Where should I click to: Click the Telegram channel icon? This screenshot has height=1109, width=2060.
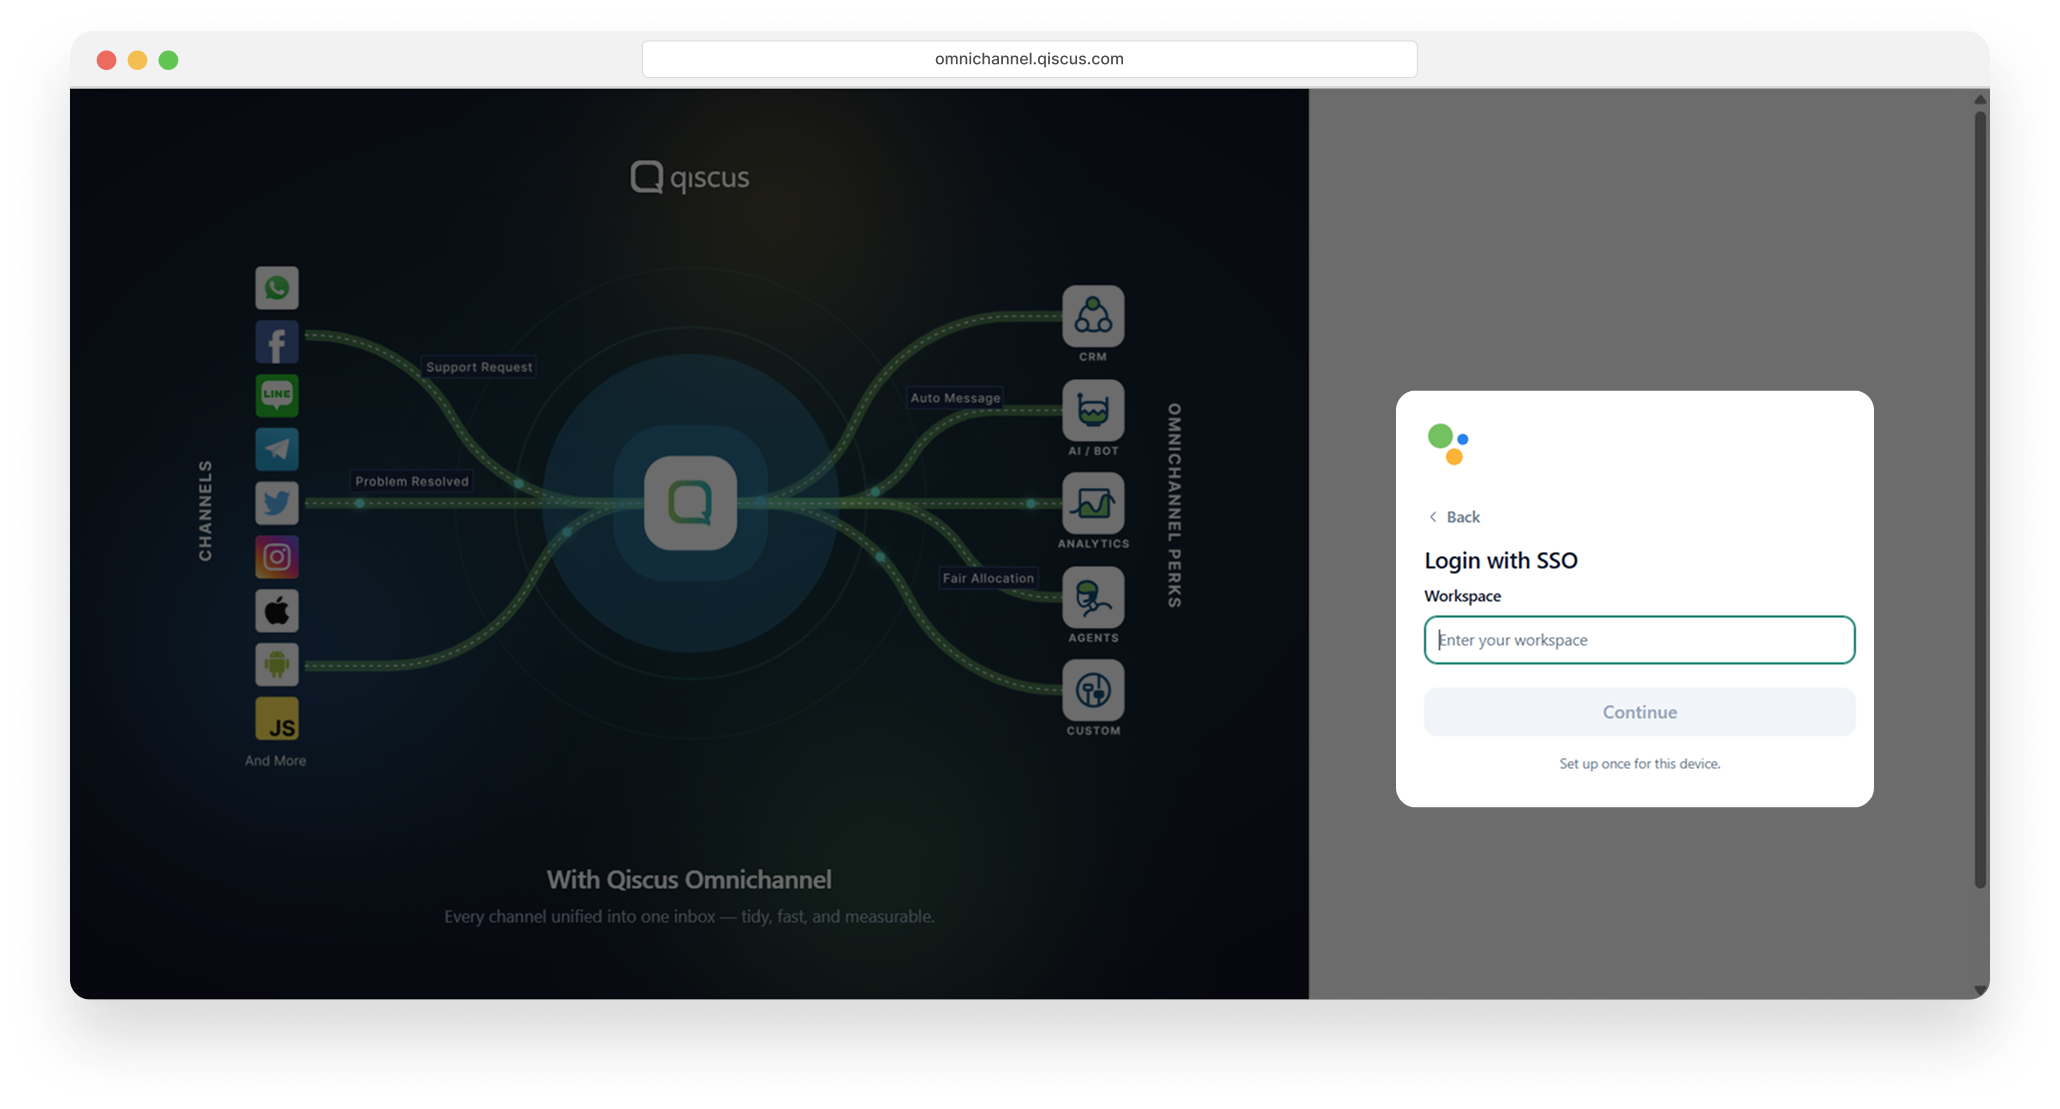(x=277, y=449)
